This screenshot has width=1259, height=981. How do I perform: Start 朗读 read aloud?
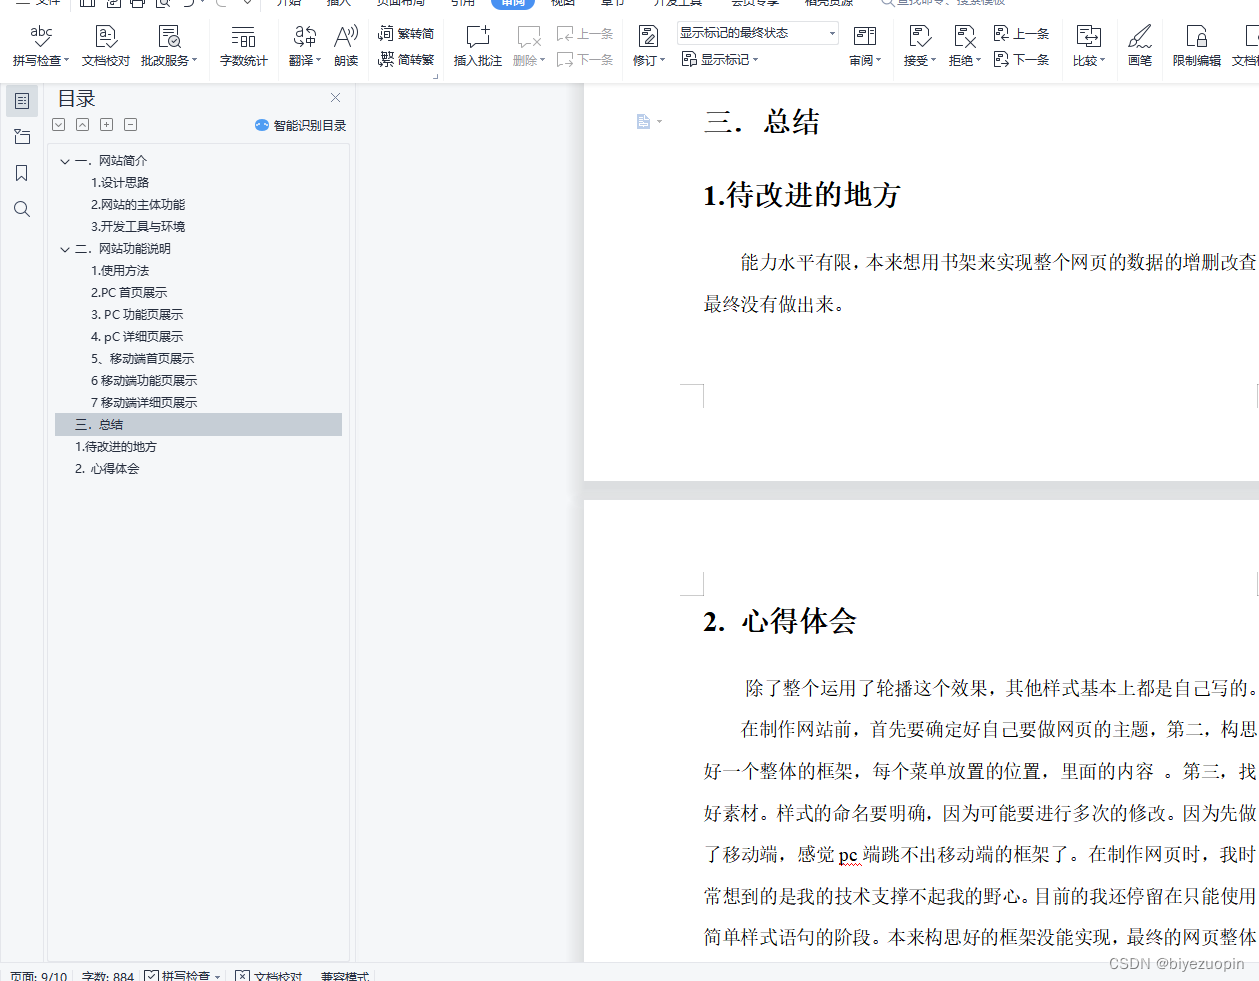coord(346,46)
